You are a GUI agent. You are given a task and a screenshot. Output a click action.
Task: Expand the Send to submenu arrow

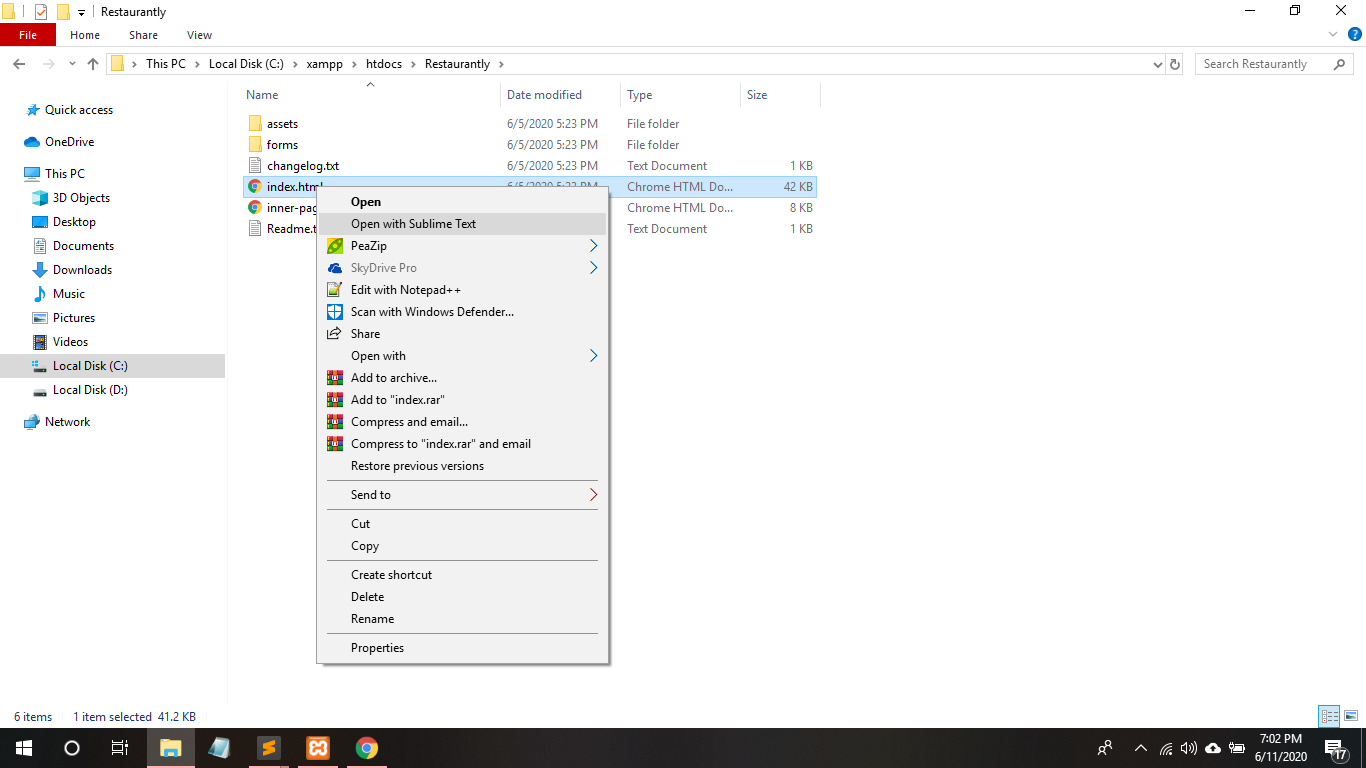593,495
